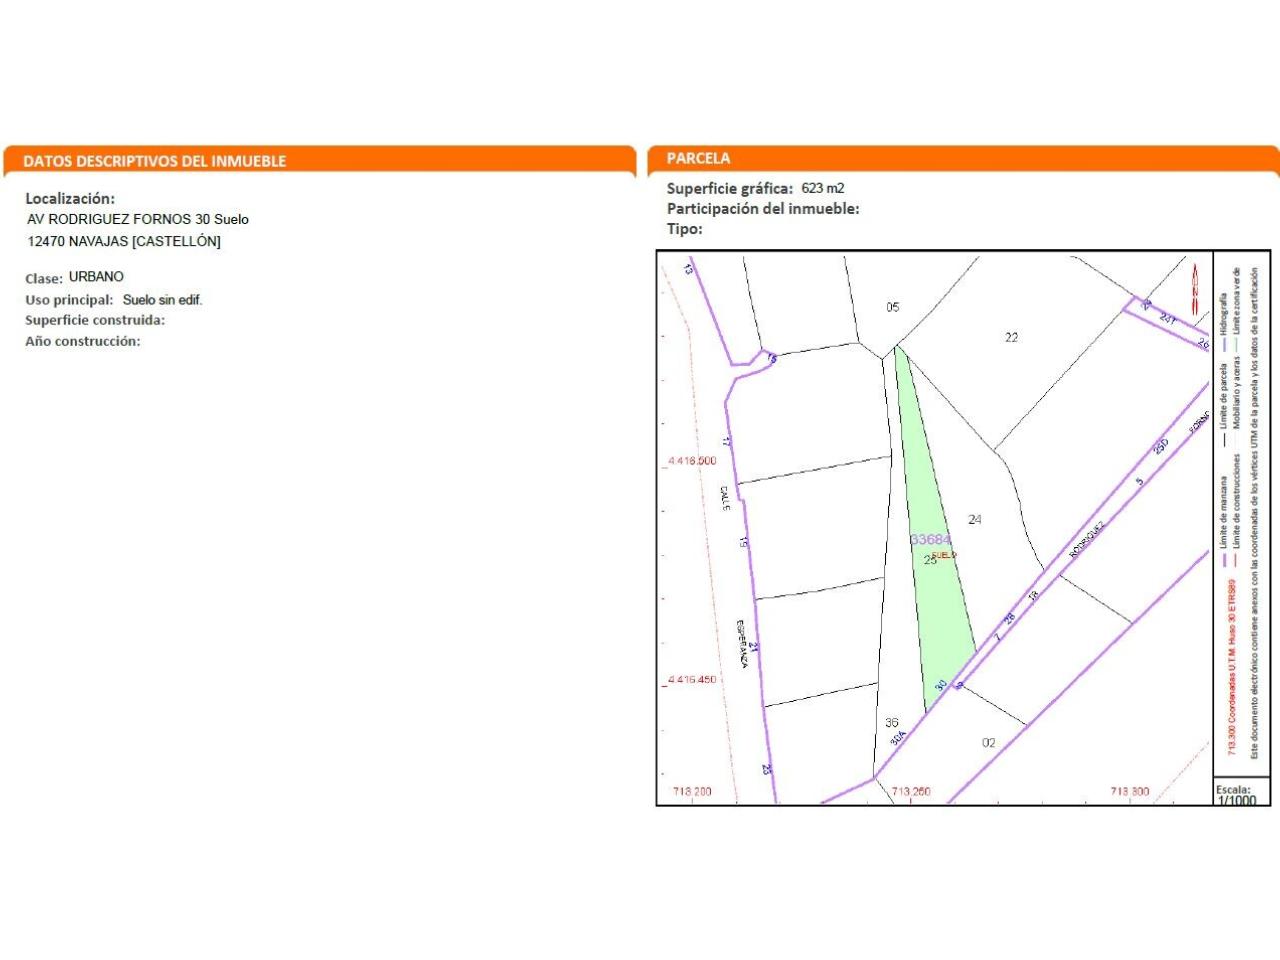Click the "Superficie gráfica" value 623 m2

pos(823,188)
